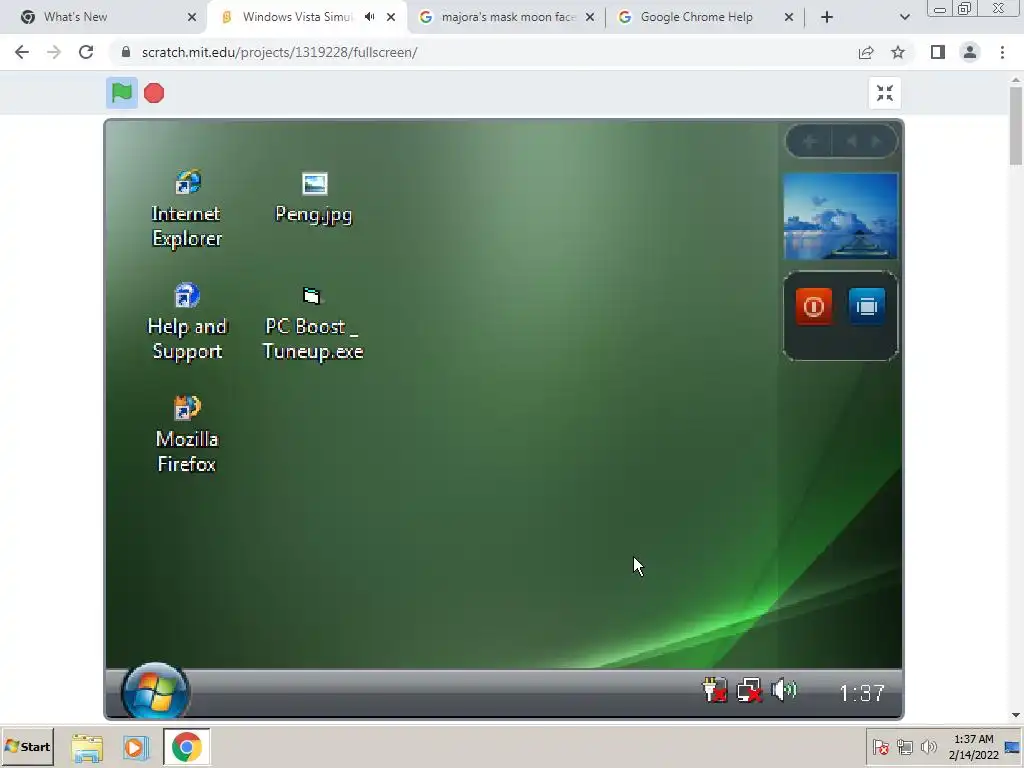This screenshot has height=768, width=1024.
Task: Click the page vertical scrollbar
Action: tap(1016, 127)
